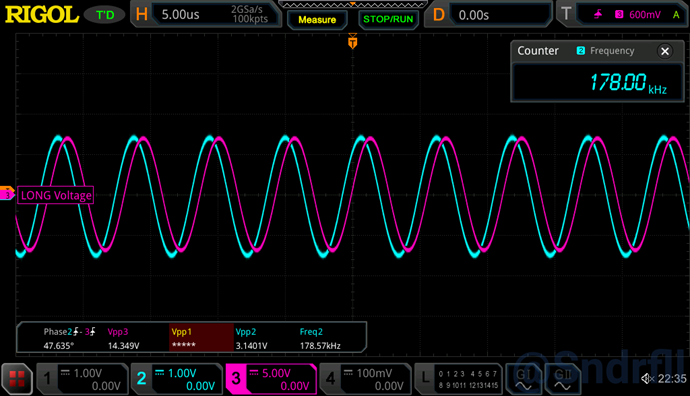Toggle channel 1 on

(x=82, y=379)
